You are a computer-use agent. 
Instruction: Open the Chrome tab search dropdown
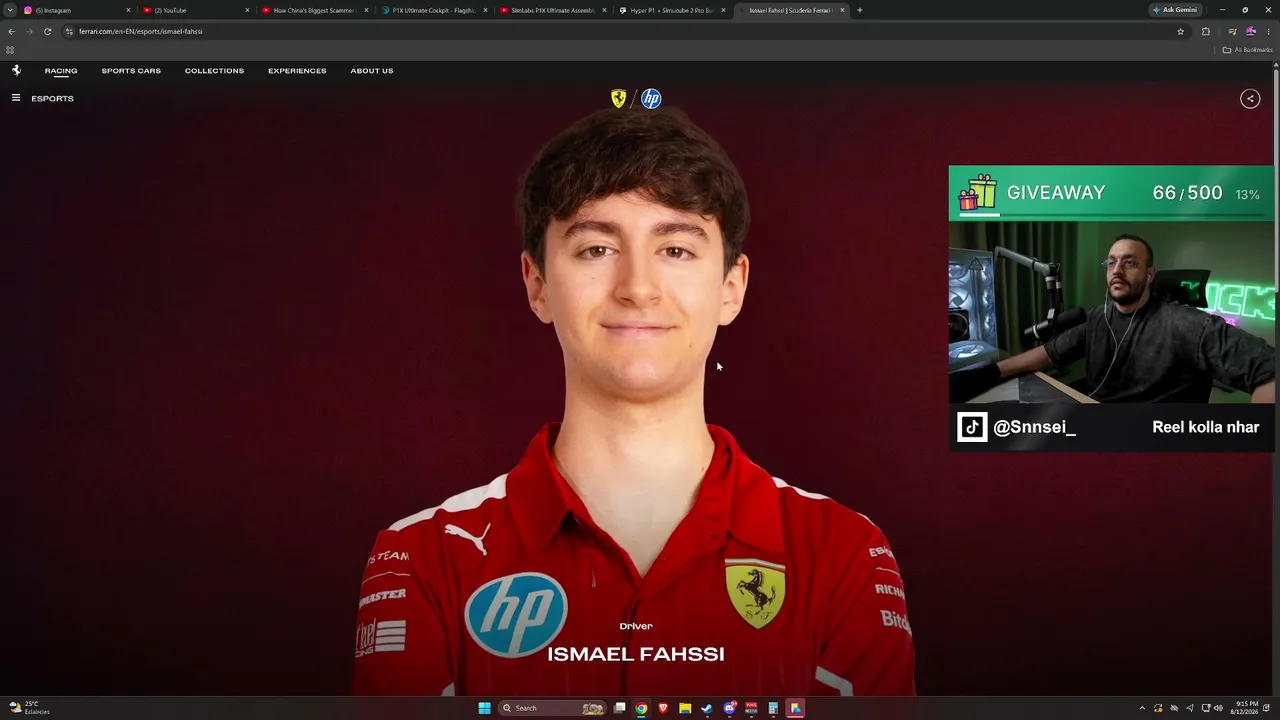[x=10, y=10]
